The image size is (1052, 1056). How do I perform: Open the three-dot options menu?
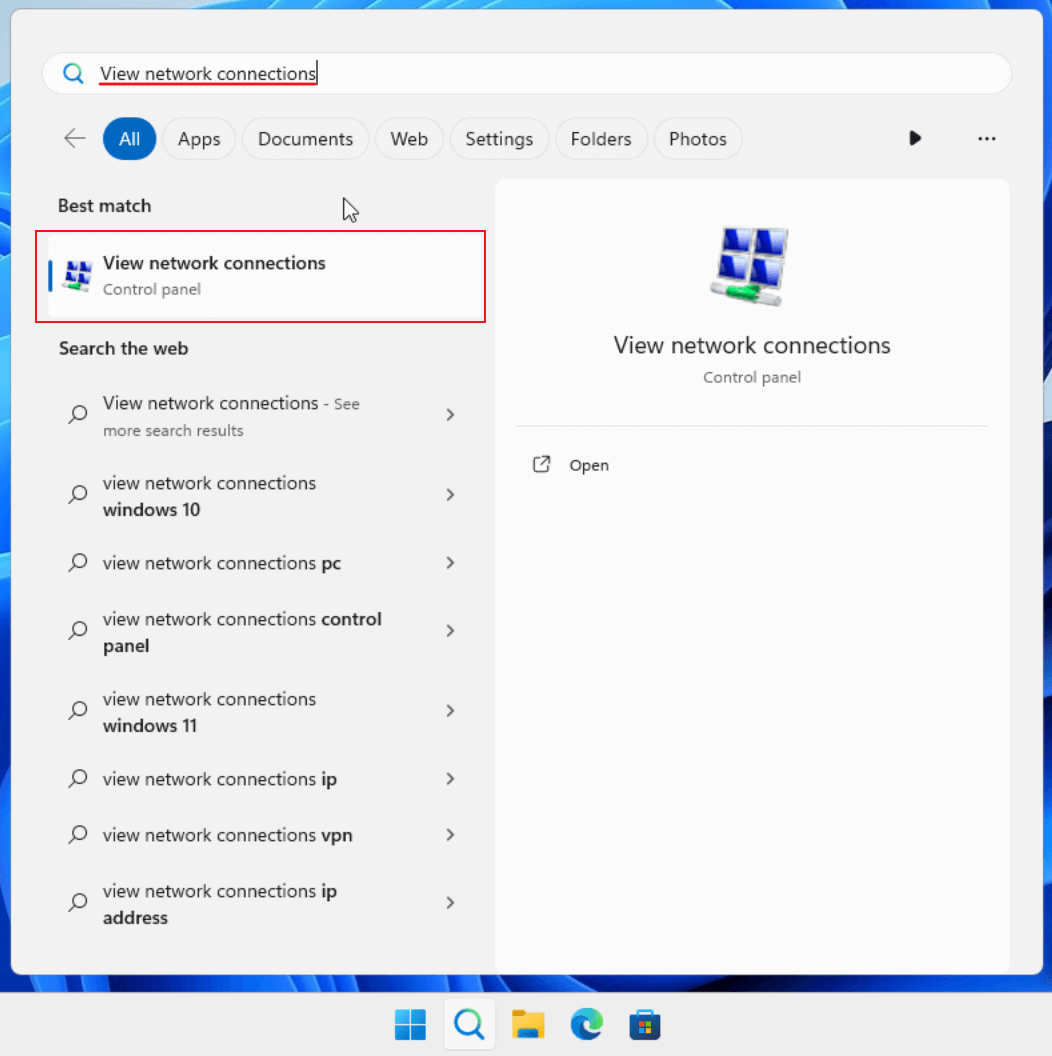[x=987, y=139]
